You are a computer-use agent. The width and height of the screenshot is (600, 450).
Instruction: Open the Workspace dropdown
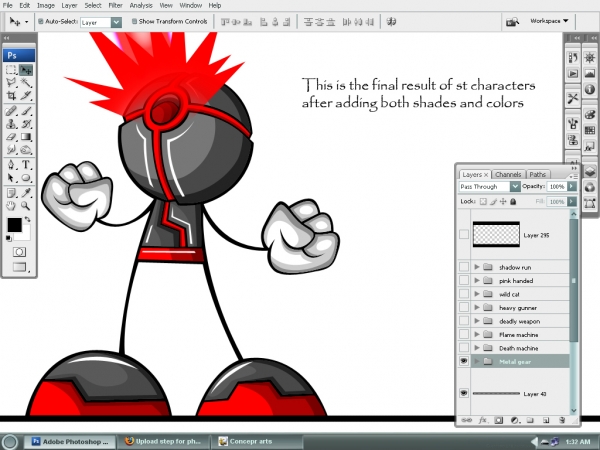(x=549, y=21)
